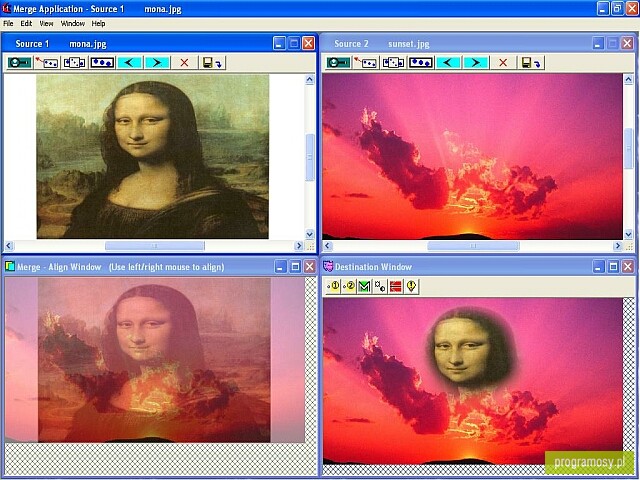Image resolution: width=640 pixels, height=480 pixels.
Task: Click the red-arrow dotted box icon in Source 1 toolbar
Action: (47, 62)
